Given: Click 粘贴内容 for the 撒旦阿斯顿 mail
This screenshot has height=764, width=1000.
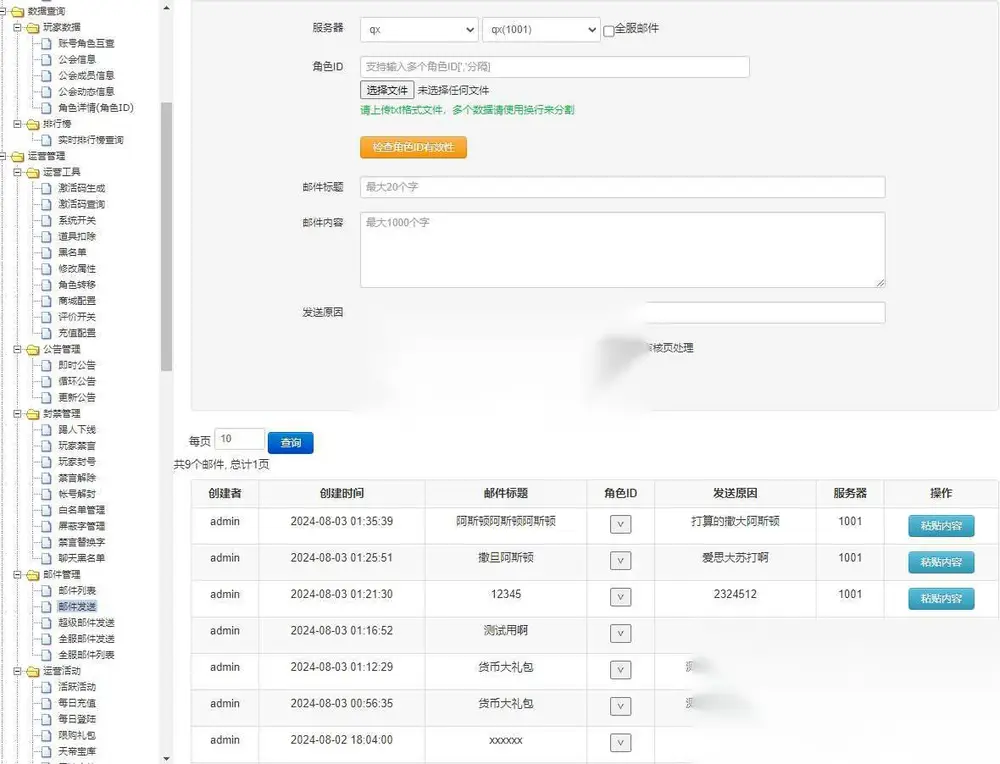Looking at the screenshot, I should (x=941, y=562).
